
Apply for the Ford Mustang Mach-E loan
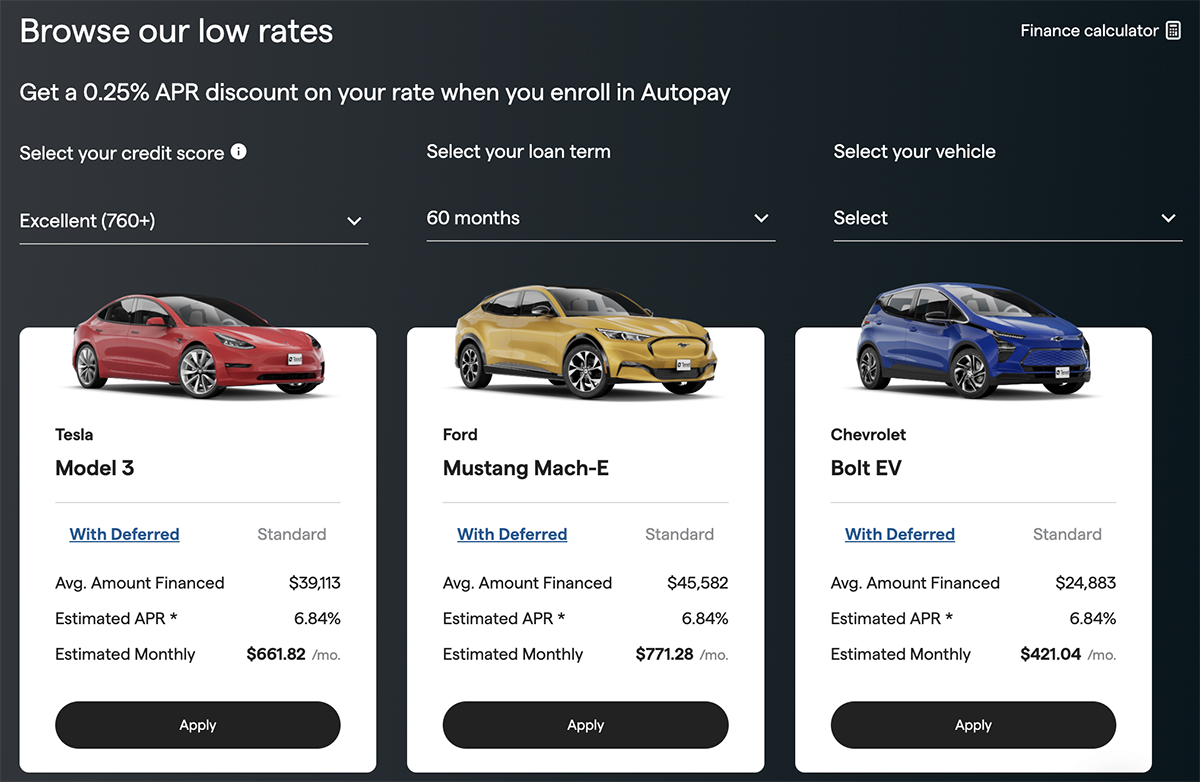pyautogui.click(x=586, y=725)
